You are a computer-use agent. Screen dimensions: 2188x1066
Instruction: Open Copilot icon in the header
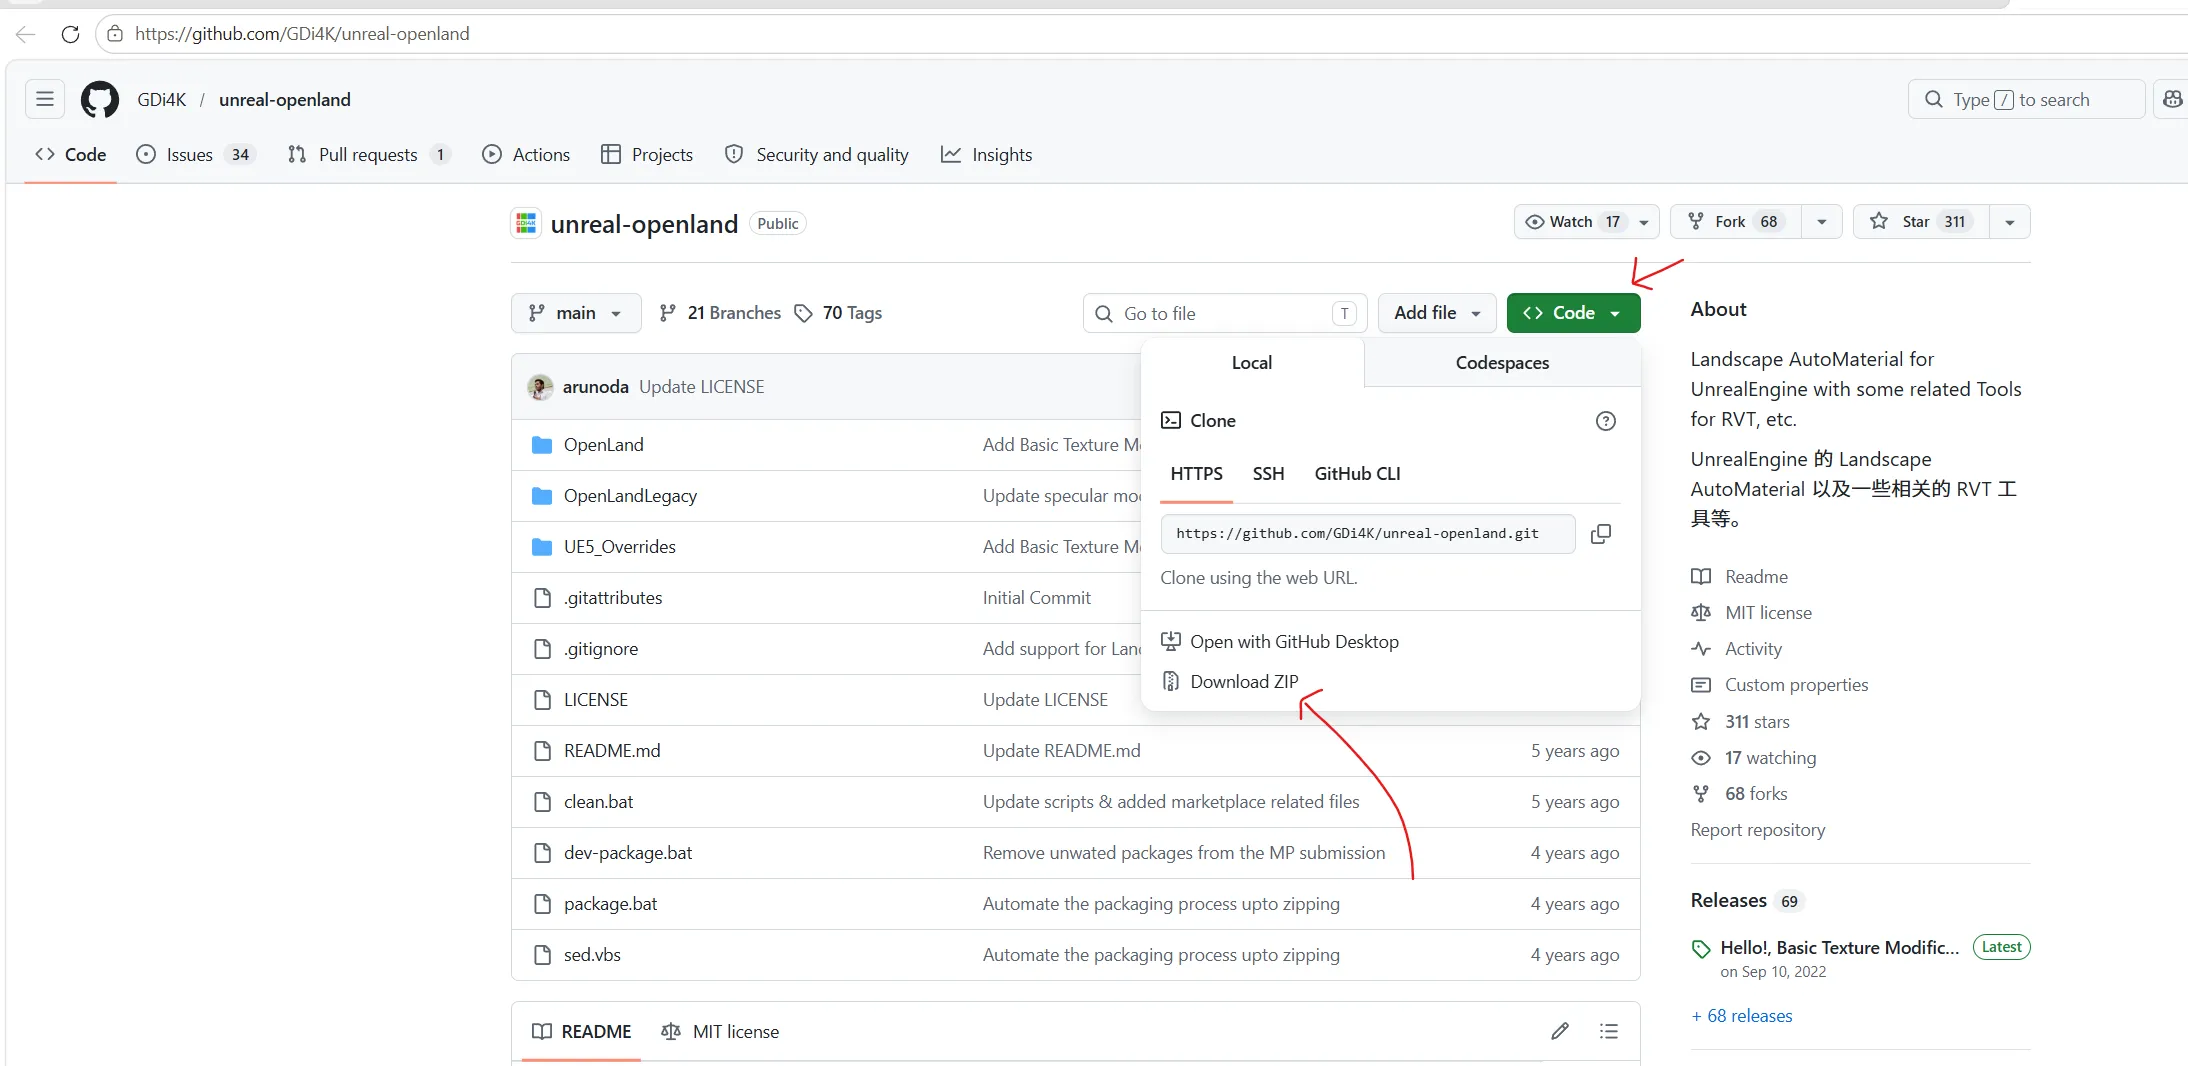2171,99
